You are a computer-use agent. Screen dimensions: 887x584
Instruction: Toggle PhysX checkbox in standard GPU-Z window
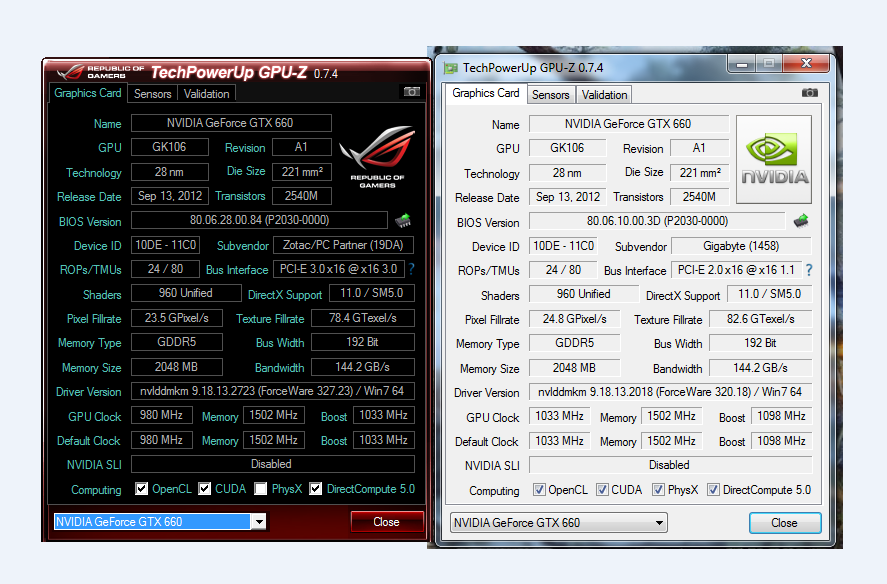[x=658, y=489]
